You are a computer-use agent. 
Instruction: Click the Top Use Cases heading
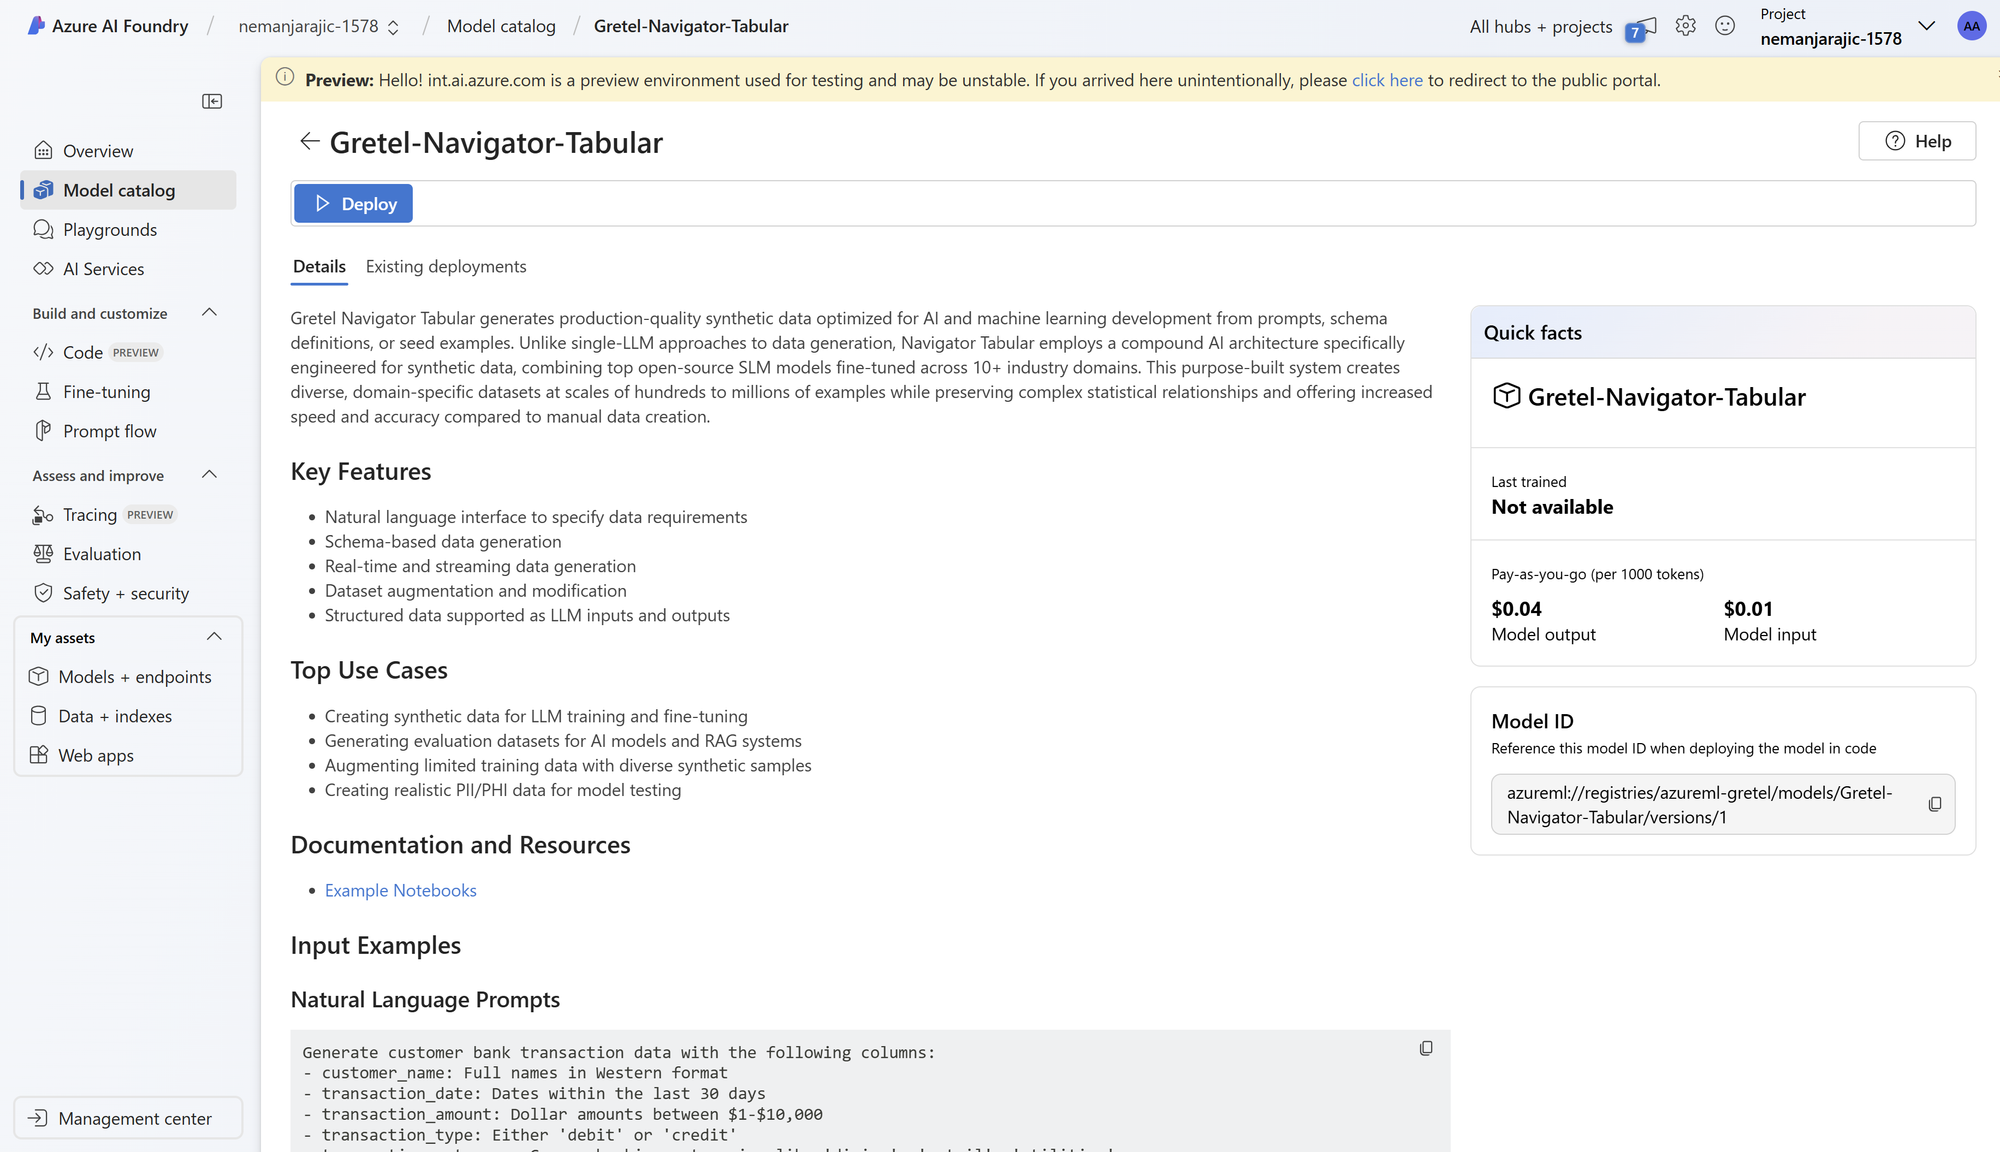coord(369,670)
